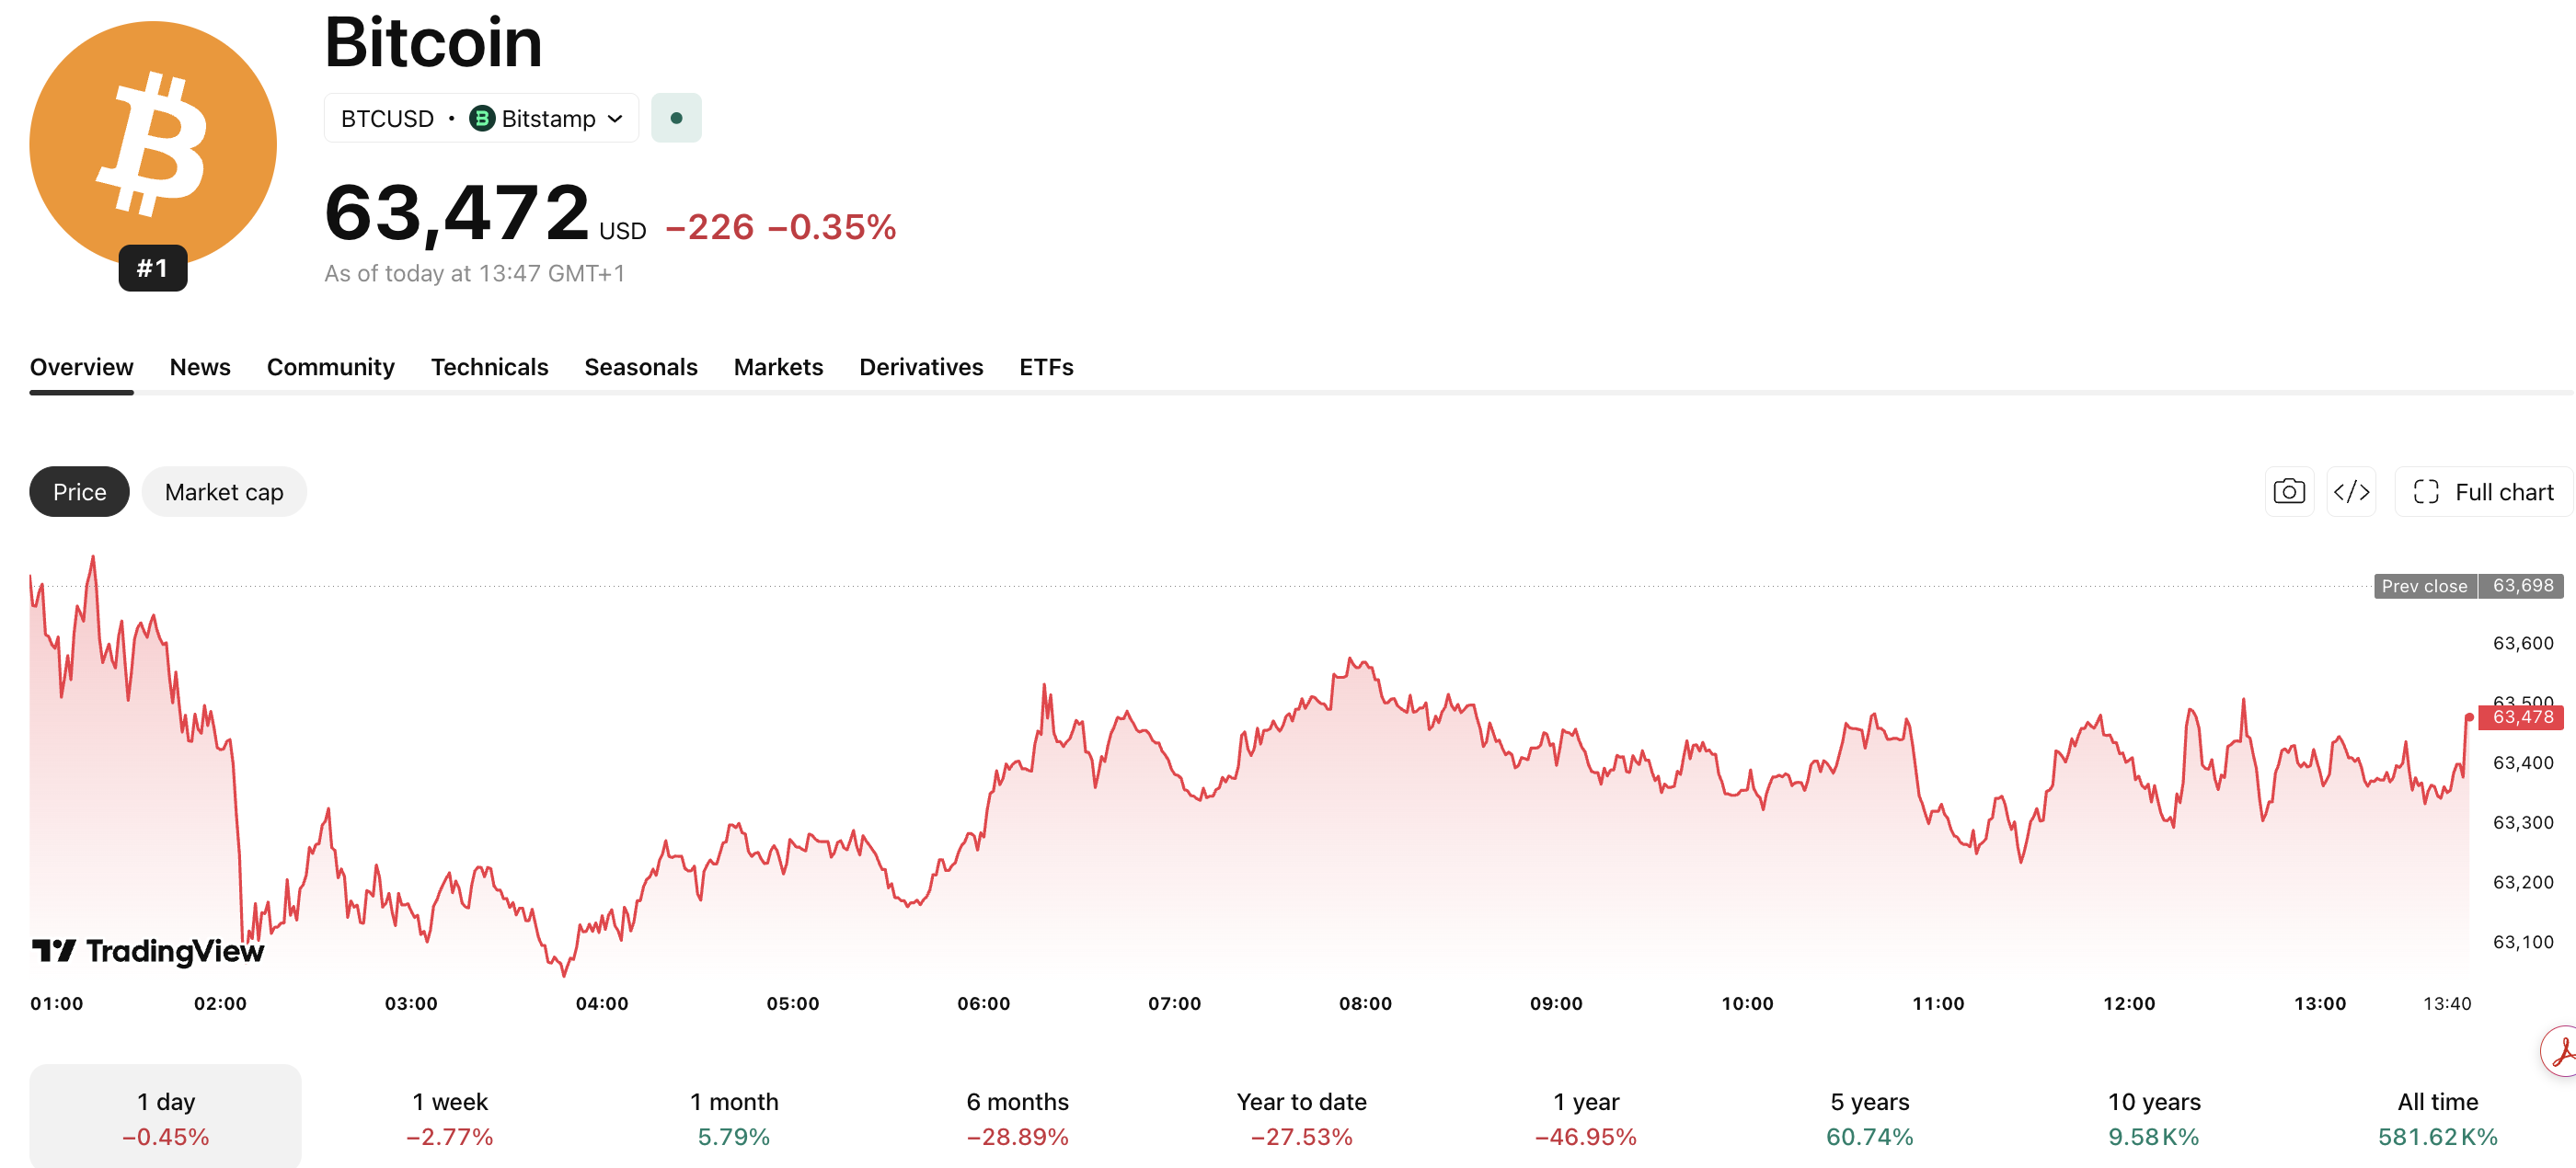
Task: Choose the 5 years range
Action: pos(1870,1118)
